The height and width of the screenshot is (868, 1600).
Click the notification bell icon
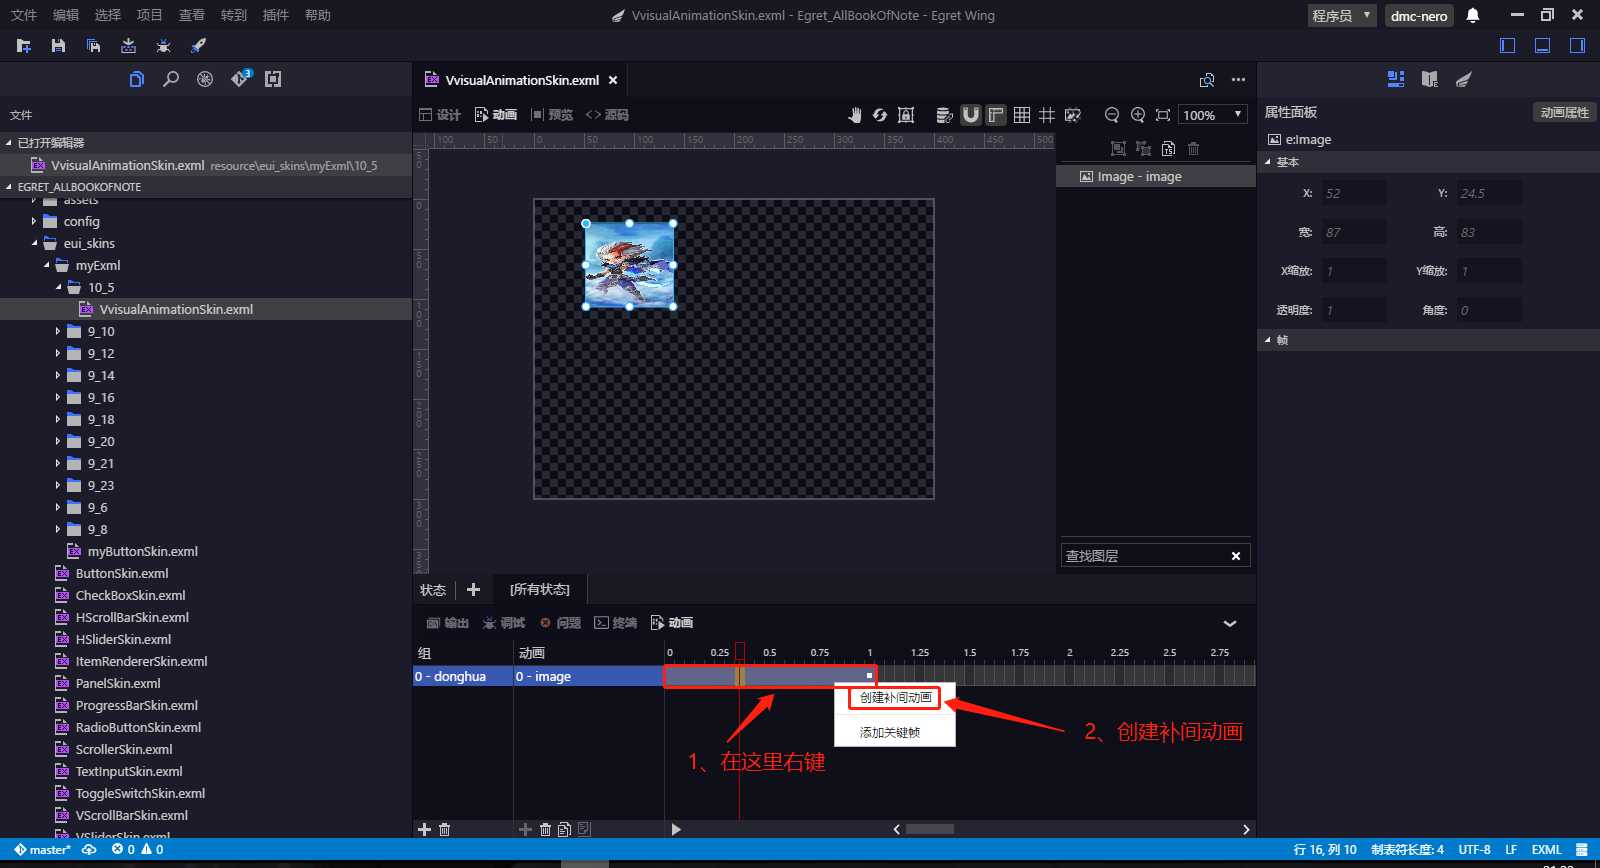coord(1473,15)
